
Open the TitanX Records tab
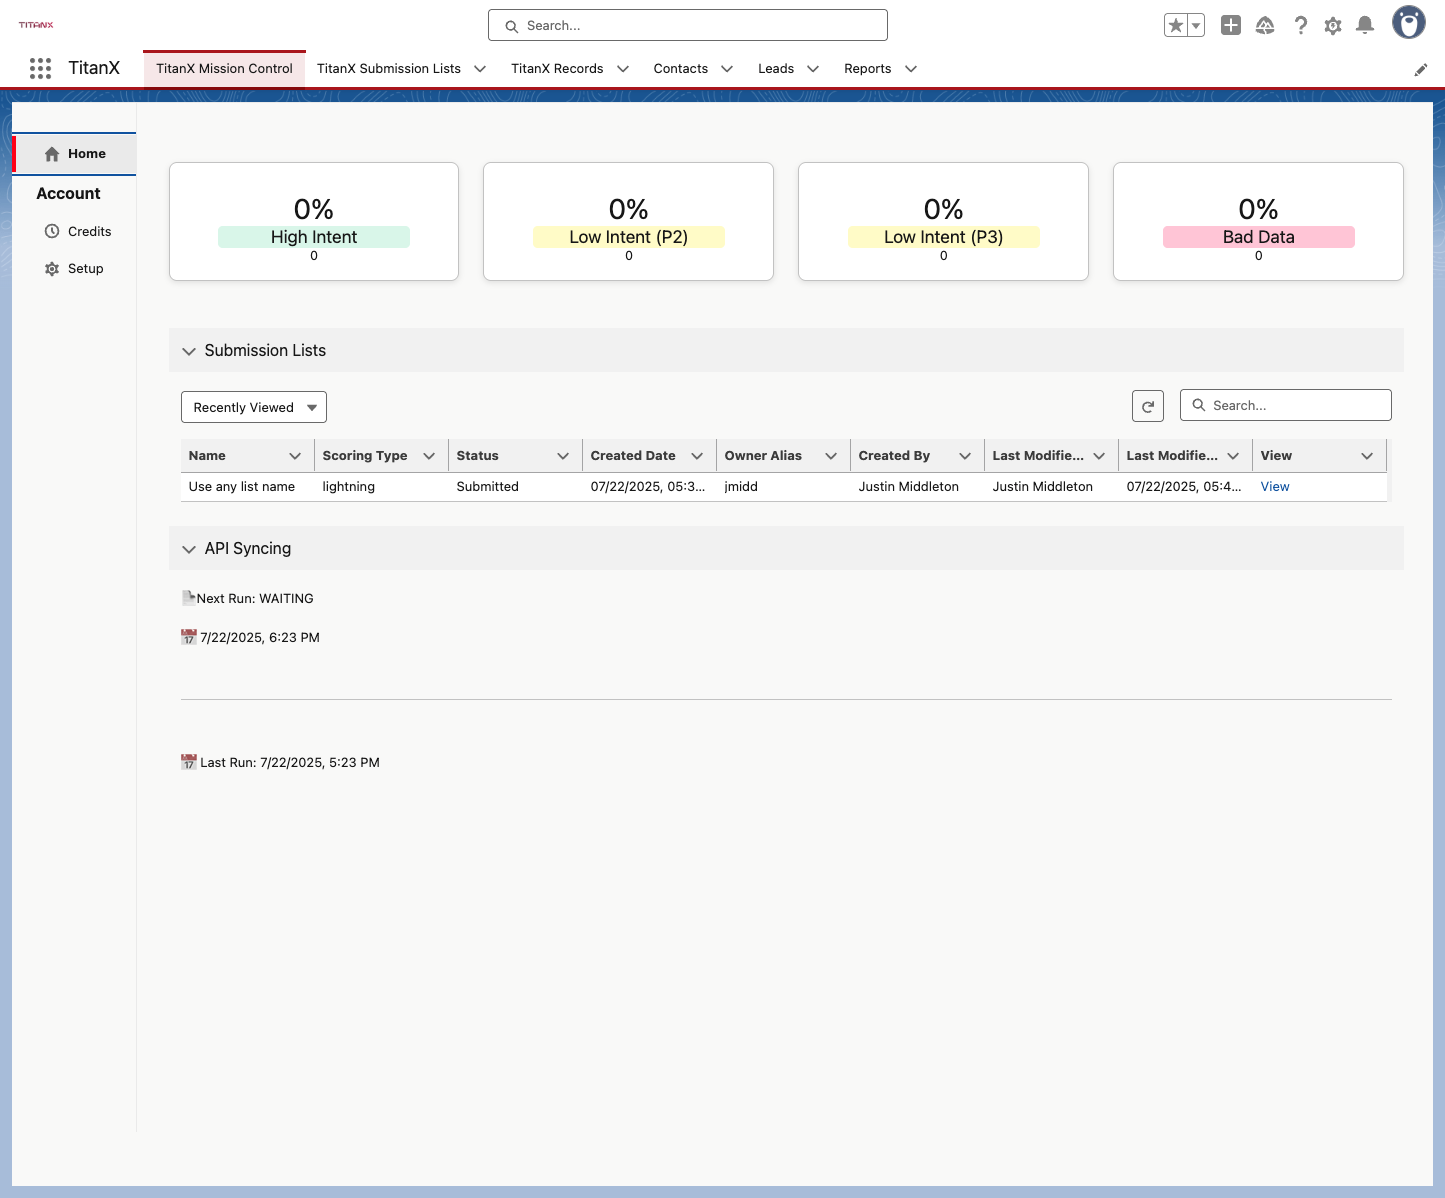557,69
